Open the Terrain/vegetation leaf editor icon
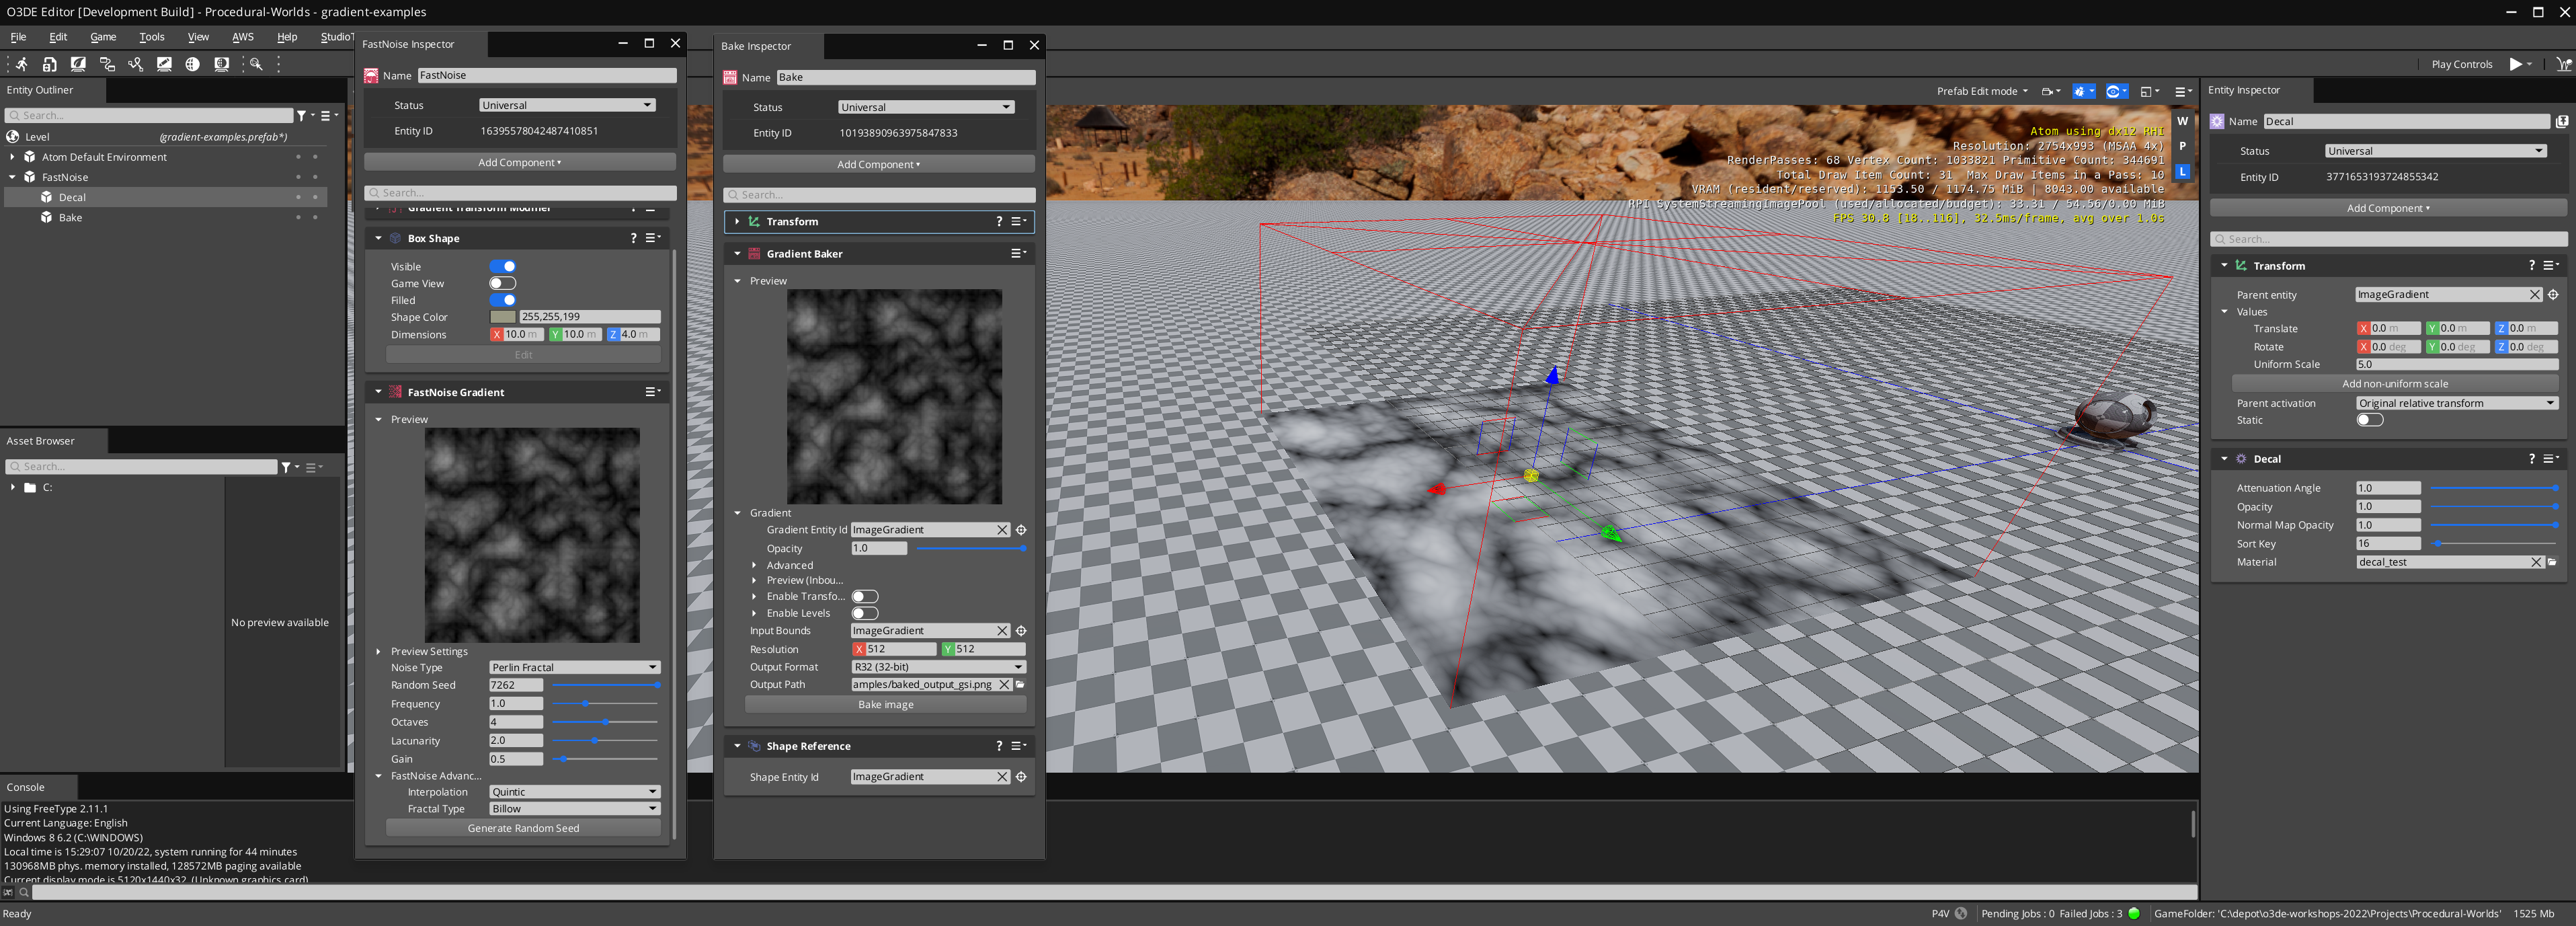 [78, 64]
